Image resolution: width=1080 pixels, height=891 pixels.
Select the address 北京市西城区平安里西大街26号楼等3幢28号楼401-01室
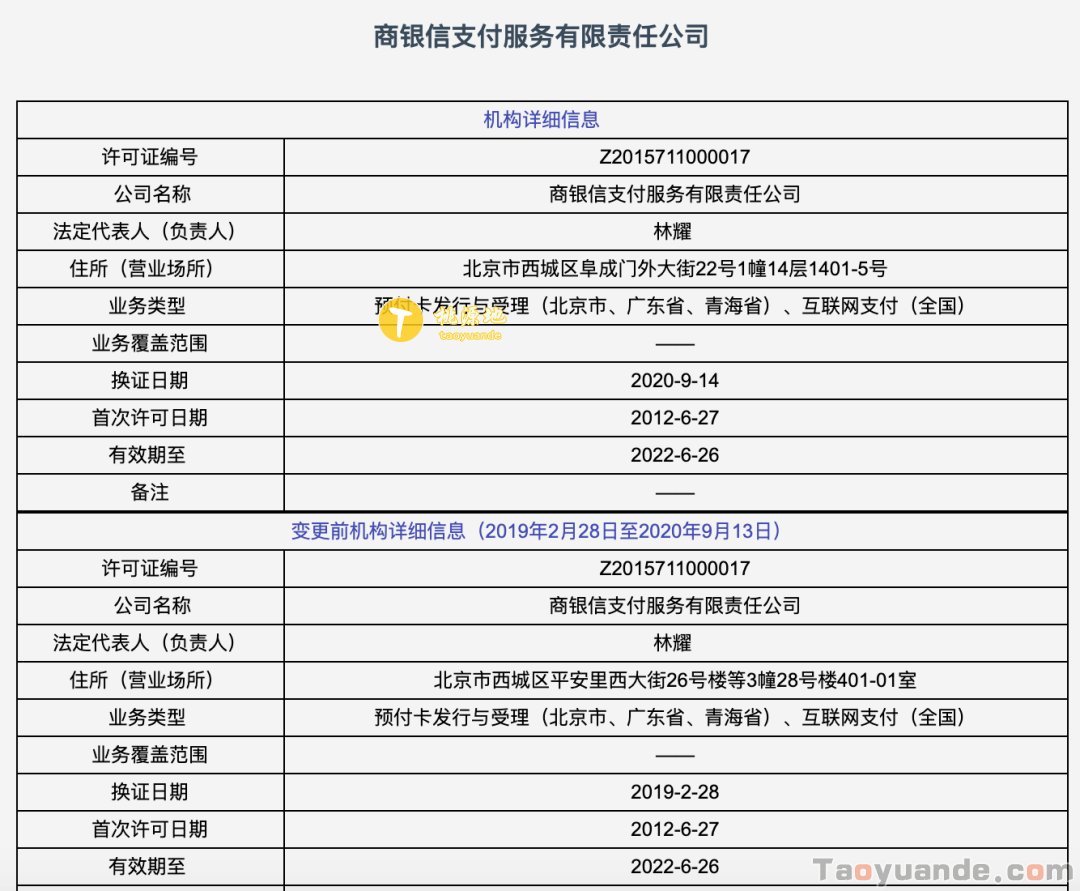674,680
